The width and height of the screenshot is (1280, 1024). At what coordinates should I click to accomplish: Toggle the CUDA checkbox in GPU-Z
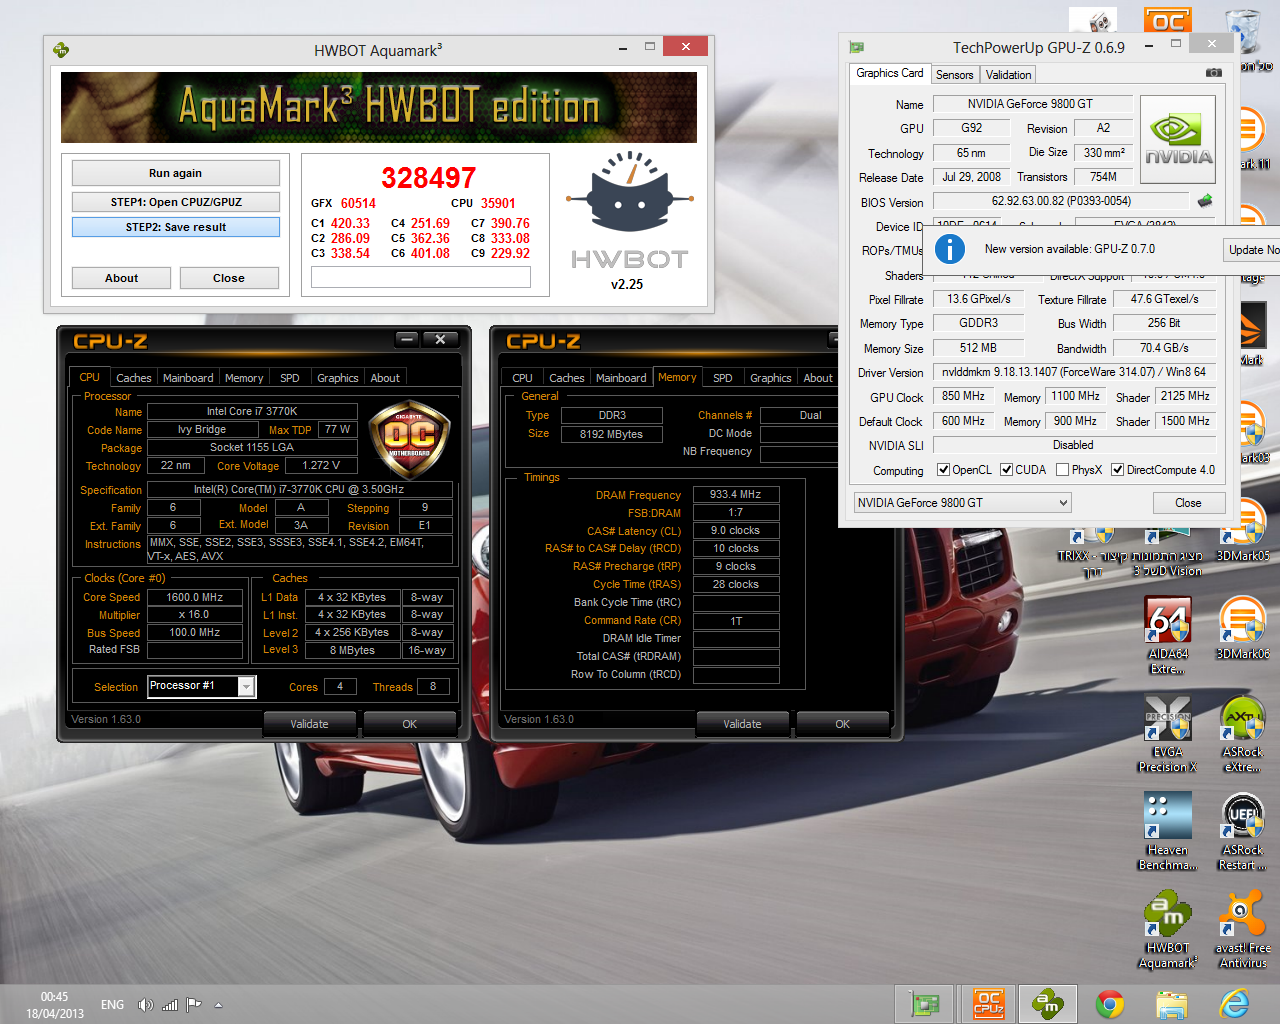(x=1006, y=470)
